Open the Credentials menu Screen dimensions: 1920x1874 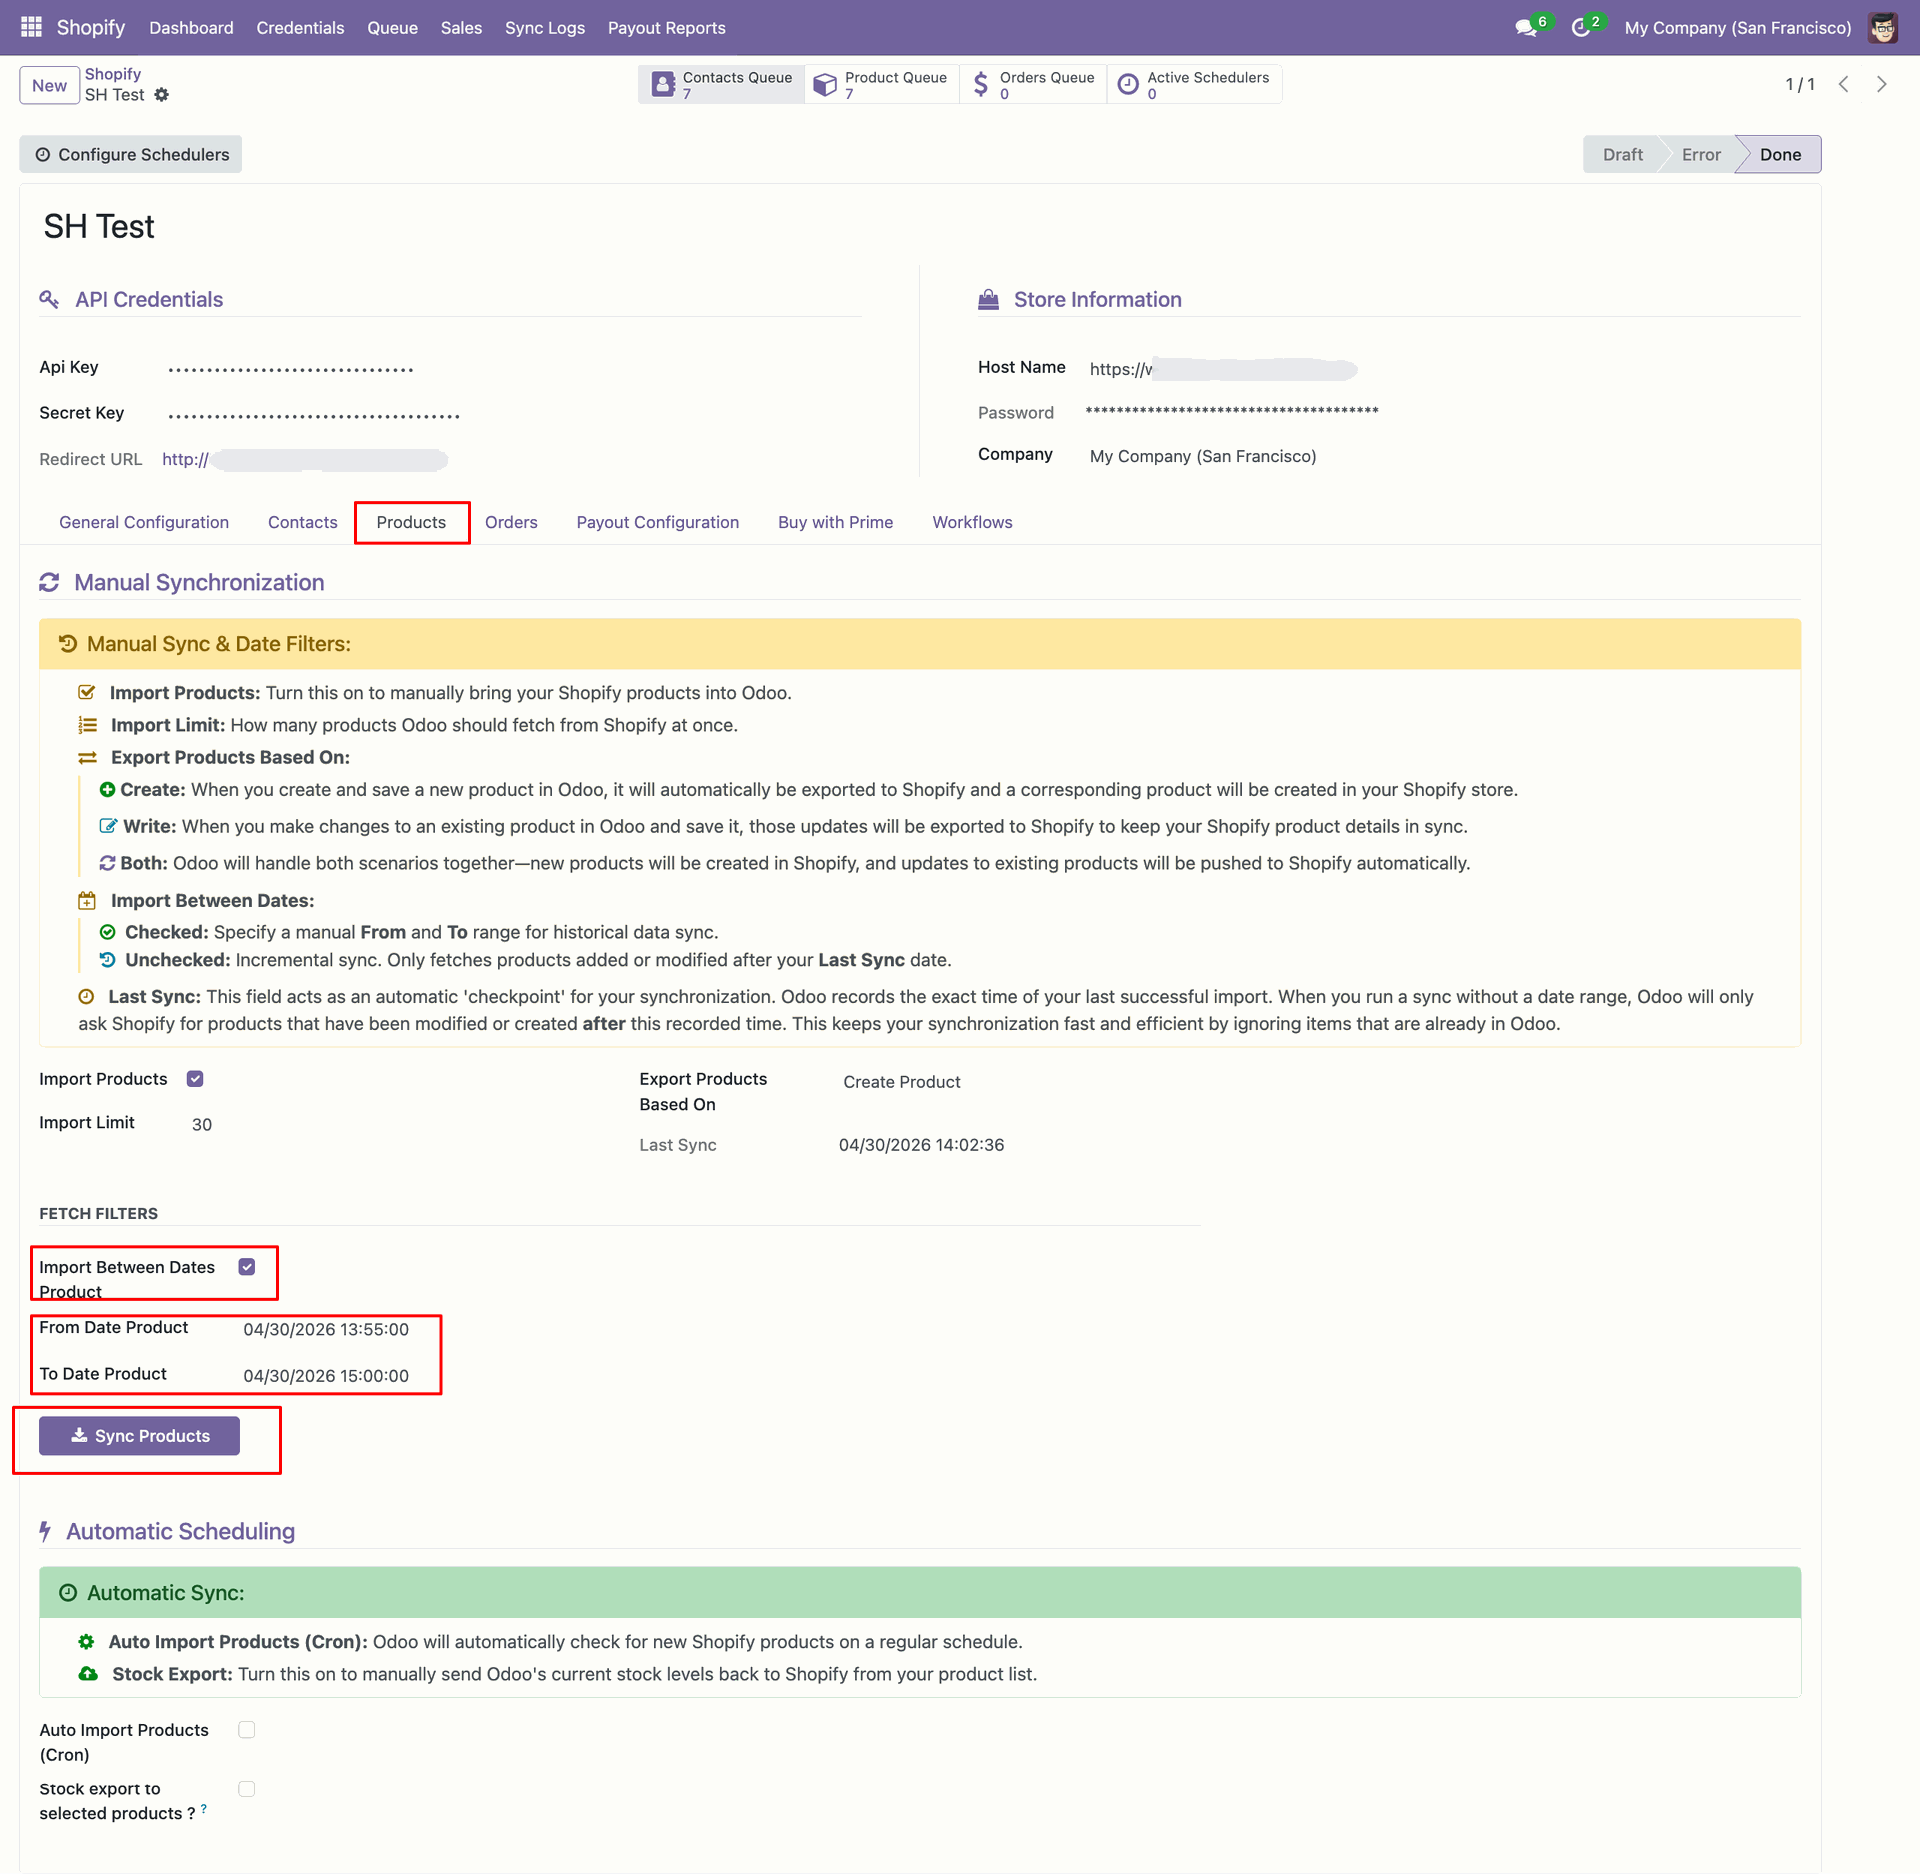pos(300,28)
